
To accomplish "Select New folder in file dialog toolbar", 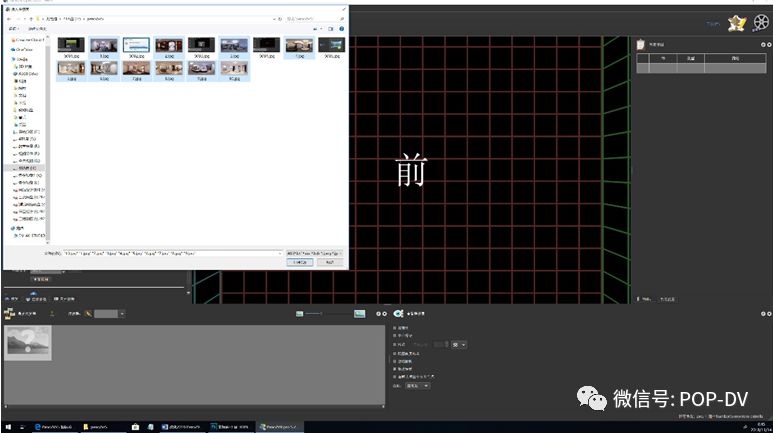I will [37, 29].
